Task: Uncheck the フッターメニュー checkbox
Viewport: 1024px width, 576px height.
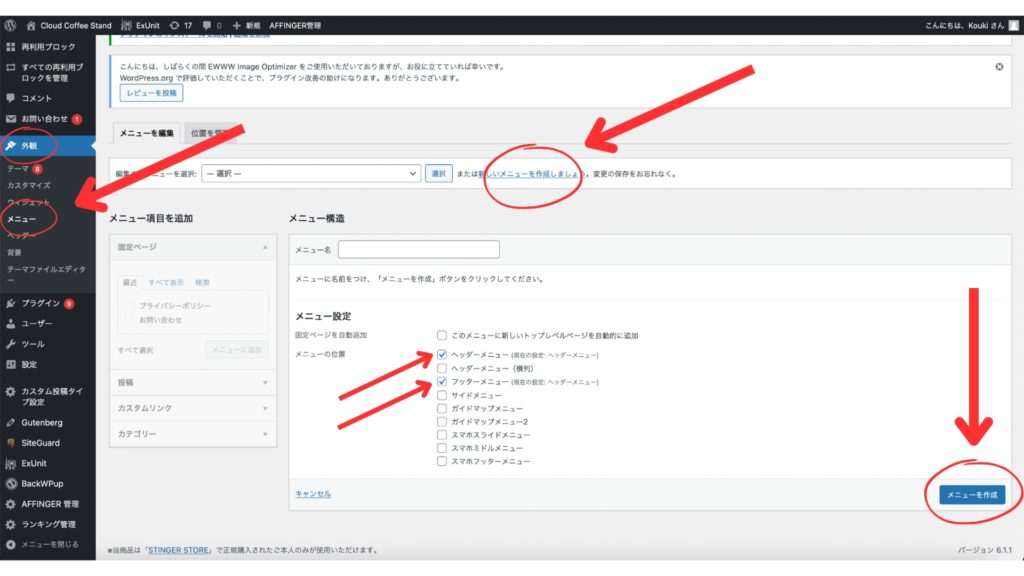Action: pos(442,382)
